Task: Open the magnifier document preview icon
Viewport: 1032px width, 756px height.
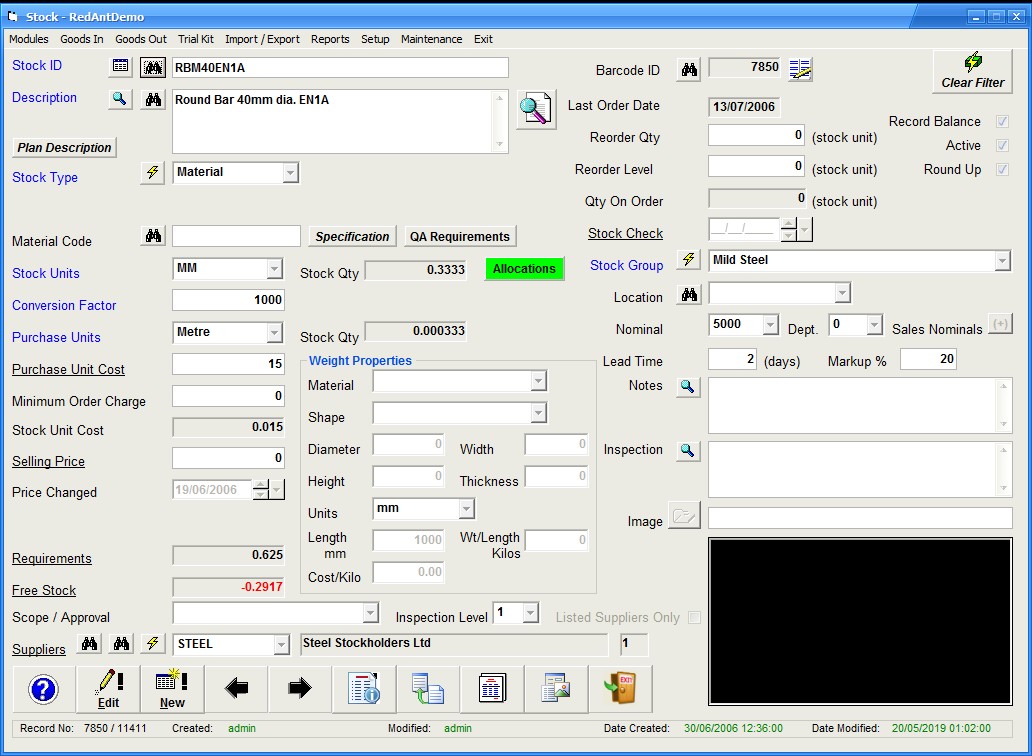Action: 536,109
